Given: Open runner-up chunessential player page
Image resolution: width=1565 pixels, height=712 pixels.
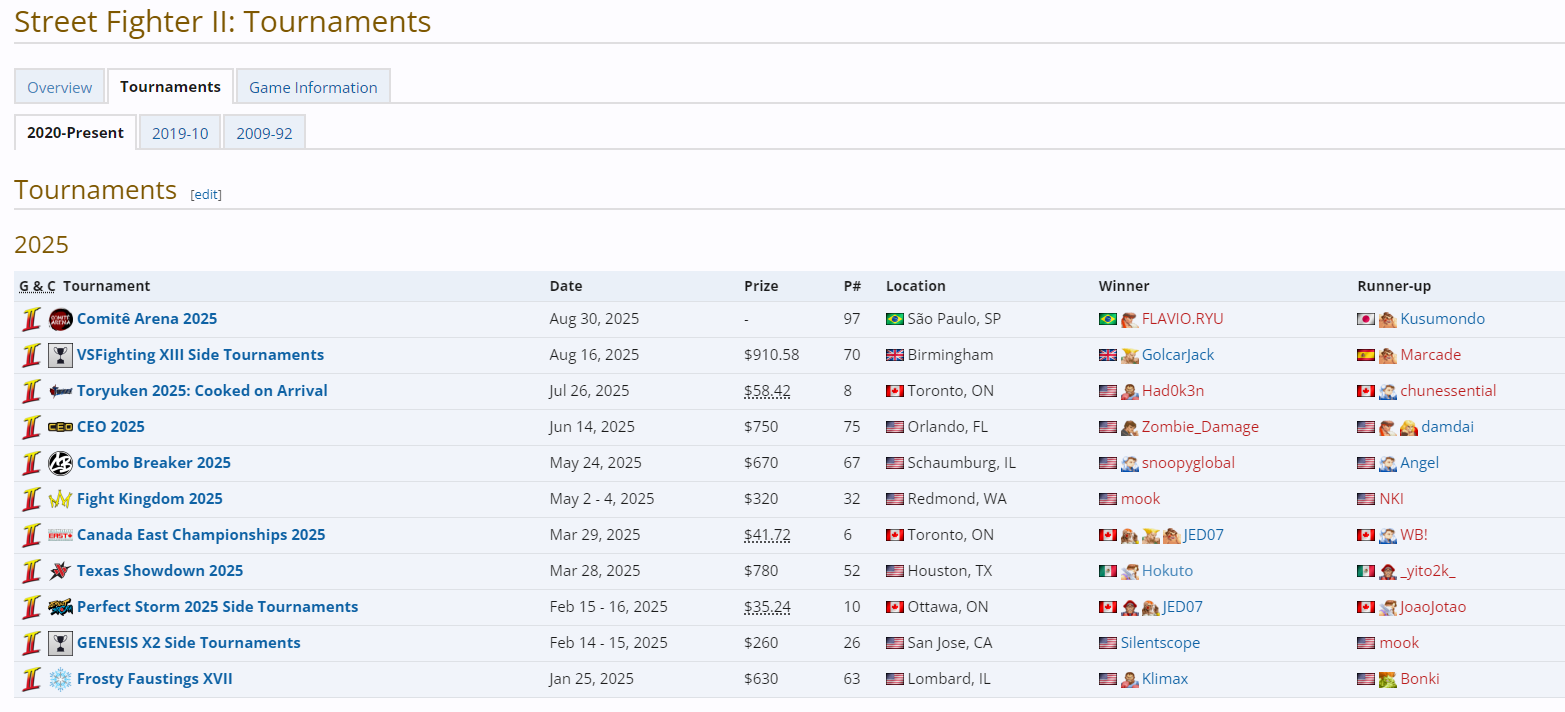Looking at the screenshot, I should [1448, 391].
